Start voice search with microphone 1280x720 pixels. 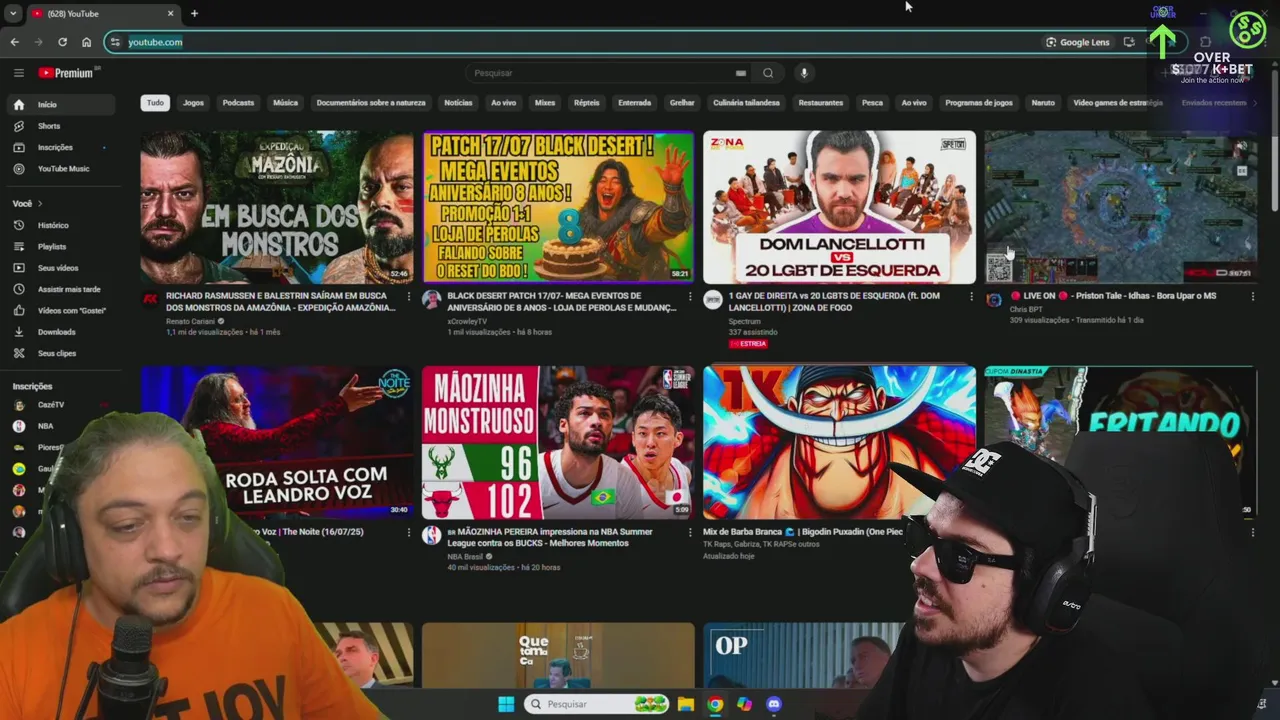tap(803, 73)
